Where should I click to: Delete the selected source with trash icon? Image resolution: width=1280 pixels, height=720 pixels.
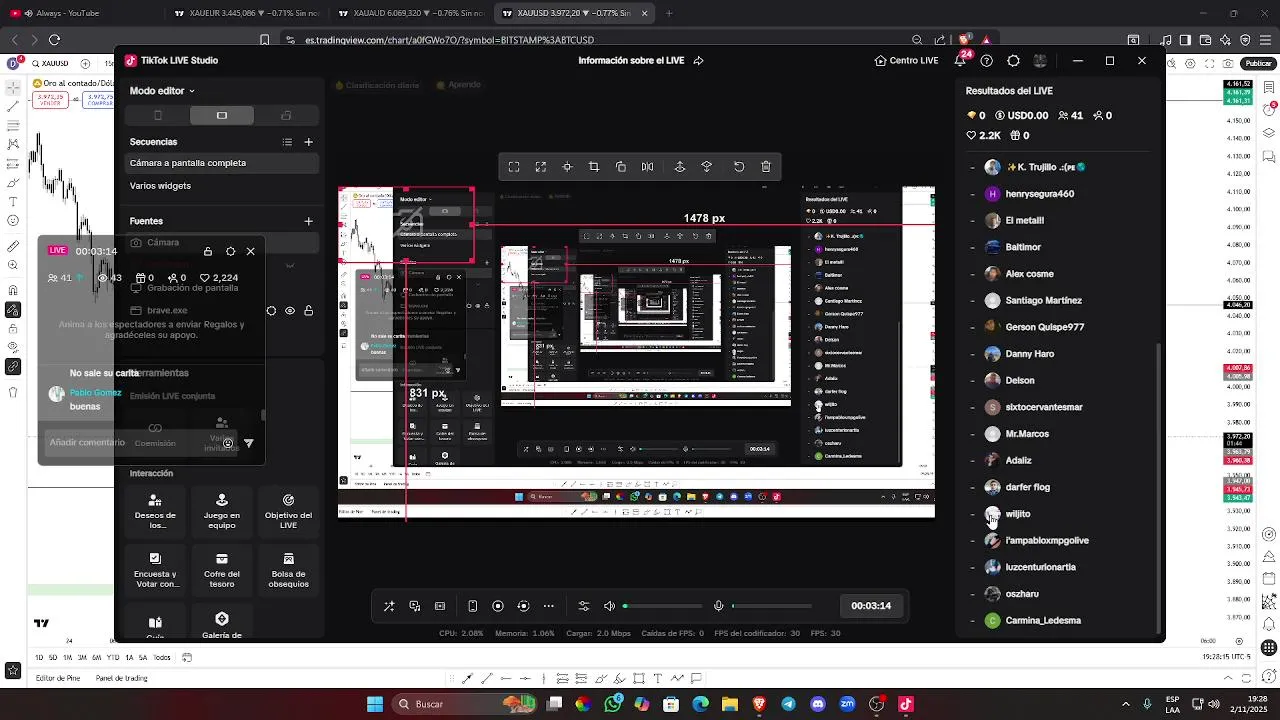[766, 167]
